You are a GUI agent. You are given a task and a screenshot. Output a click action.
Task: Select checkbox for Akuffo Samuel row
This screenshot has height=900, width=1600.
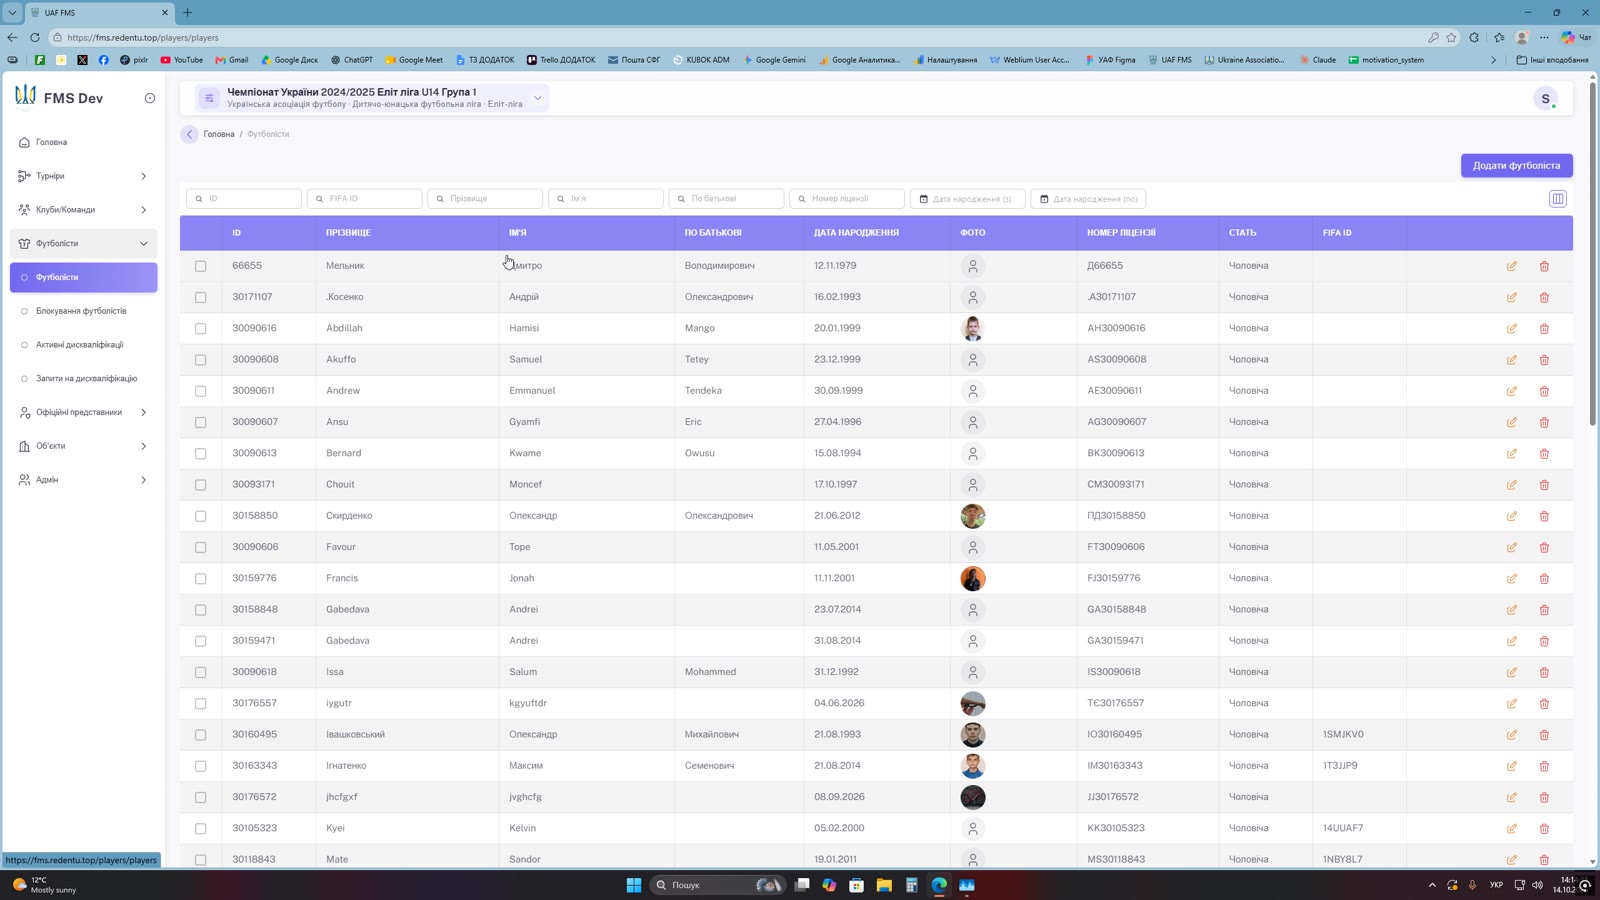pyautogui.click(x=200, y=360)
